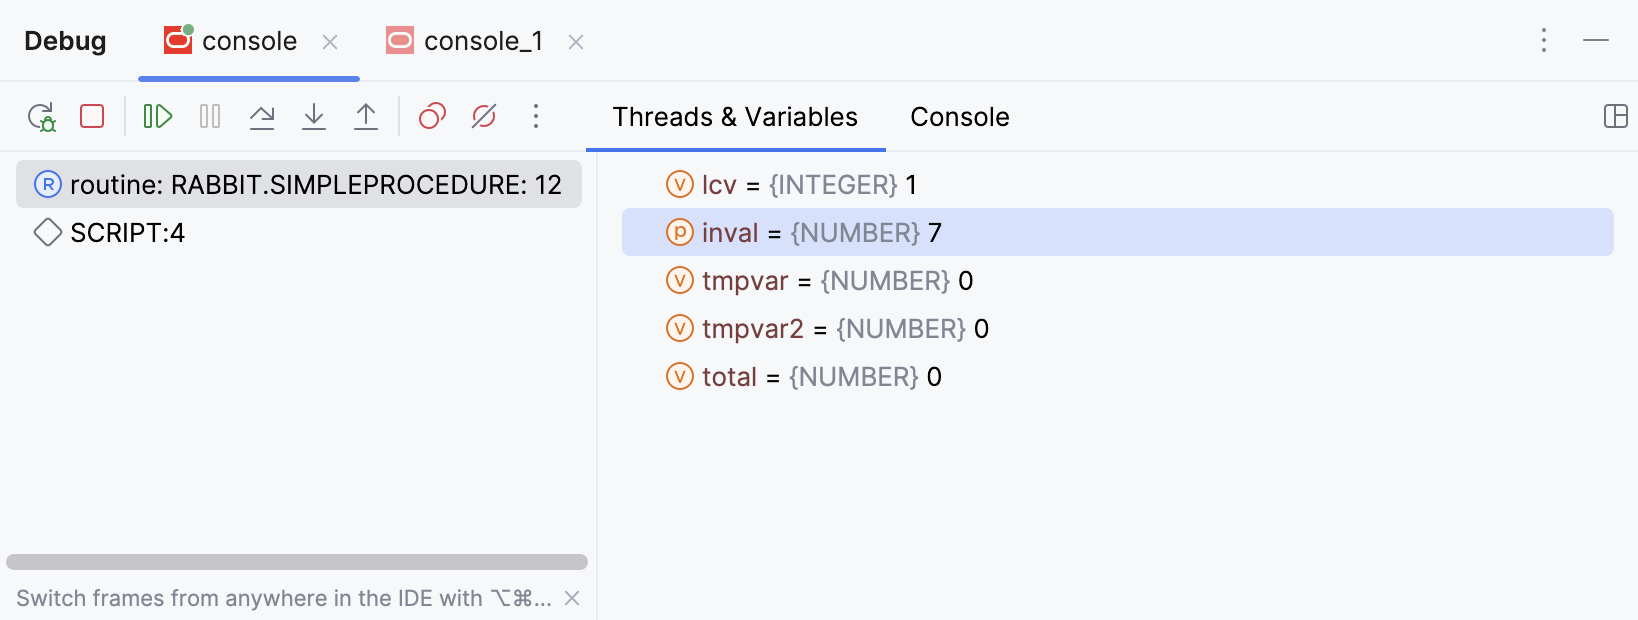Resume program execution
The width and height of the screenshot is (1638, 620).
click(x=157, y=116)
